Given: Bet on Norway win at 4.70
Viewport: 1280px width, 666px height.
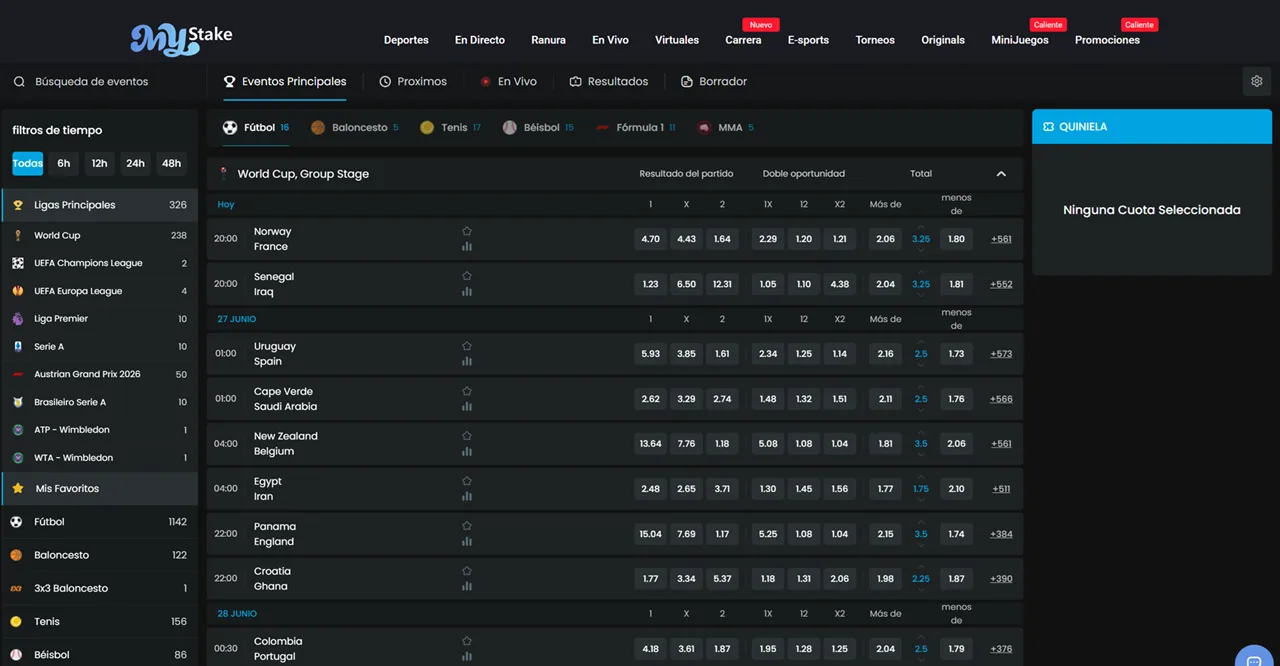Looking at the screenshot, I should (x=650, y=239).
